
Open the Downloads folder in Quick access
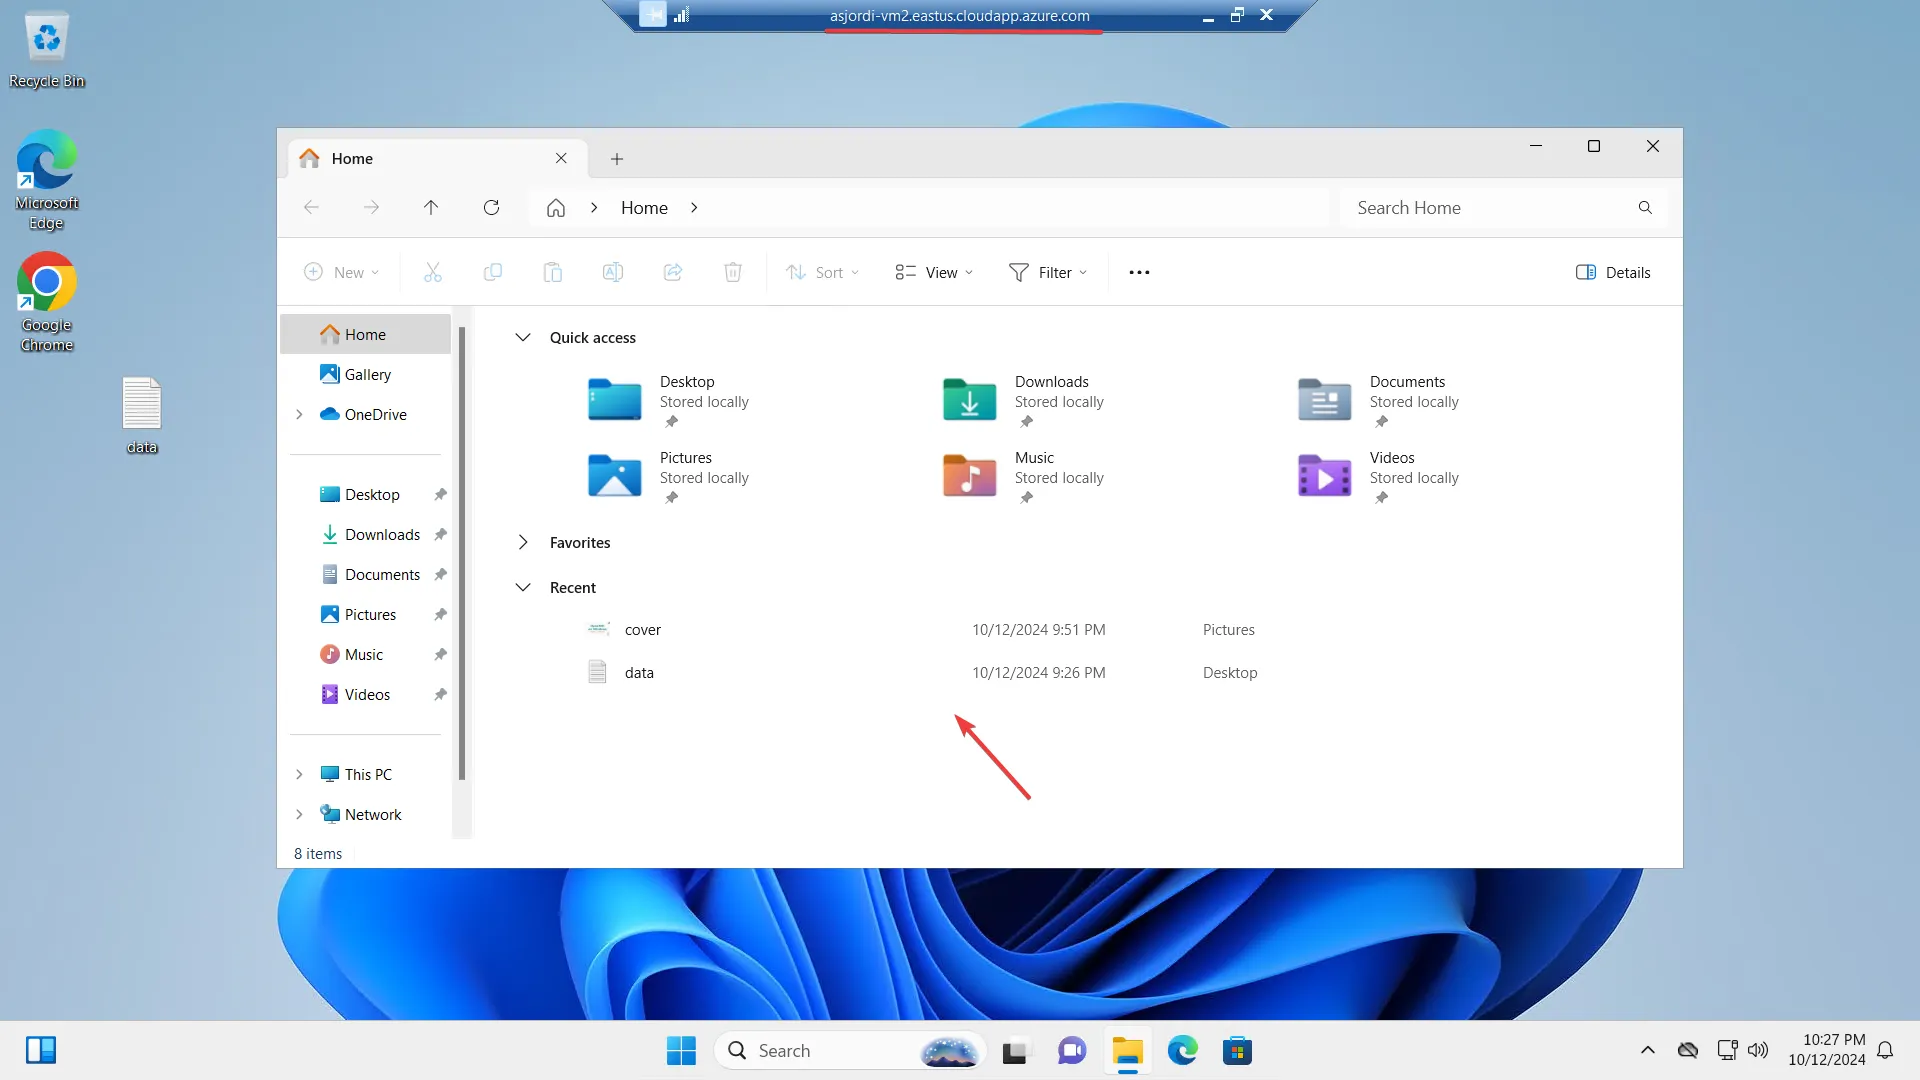click(1023, 400)
